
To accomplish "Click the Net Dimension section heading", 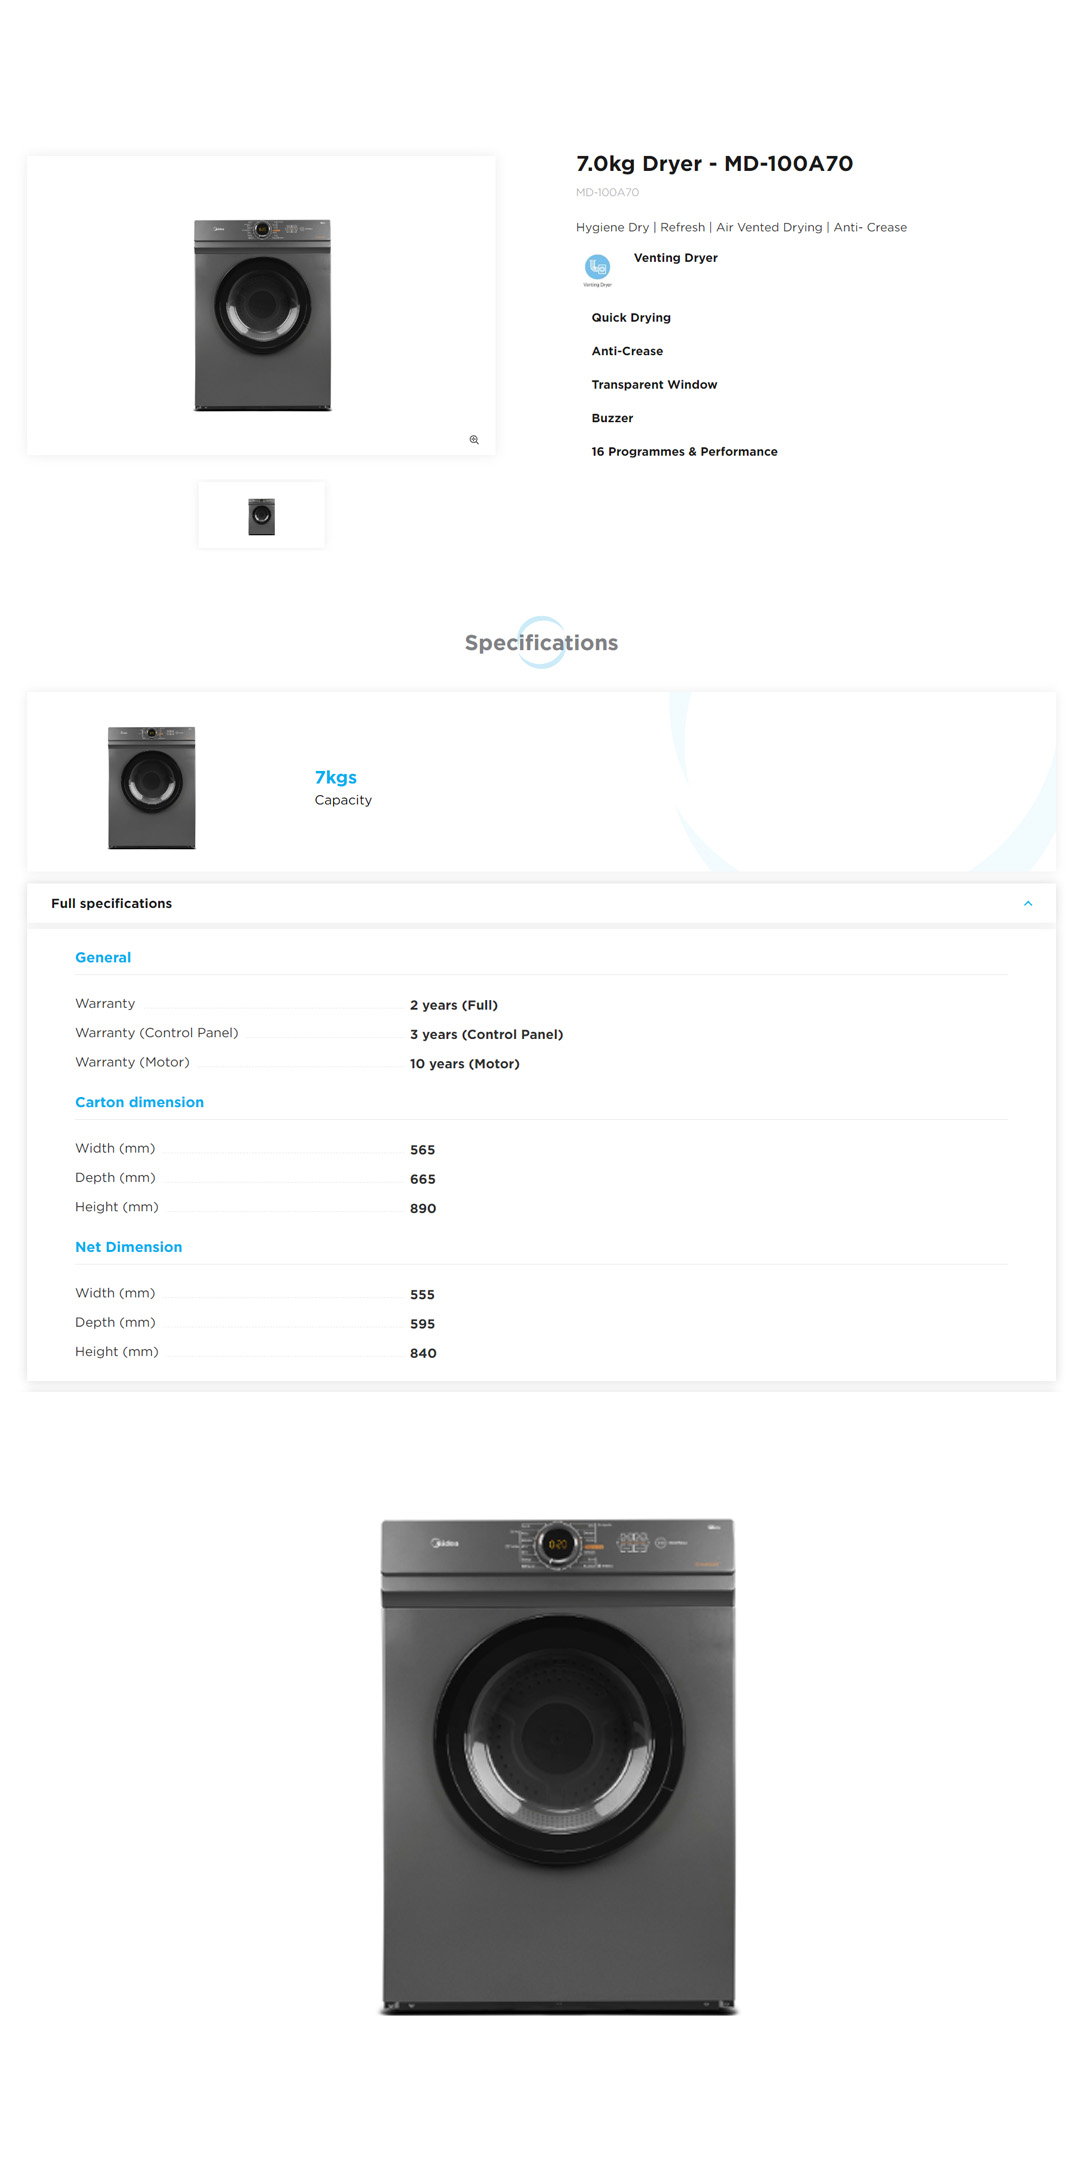I will coord(128,1248).
